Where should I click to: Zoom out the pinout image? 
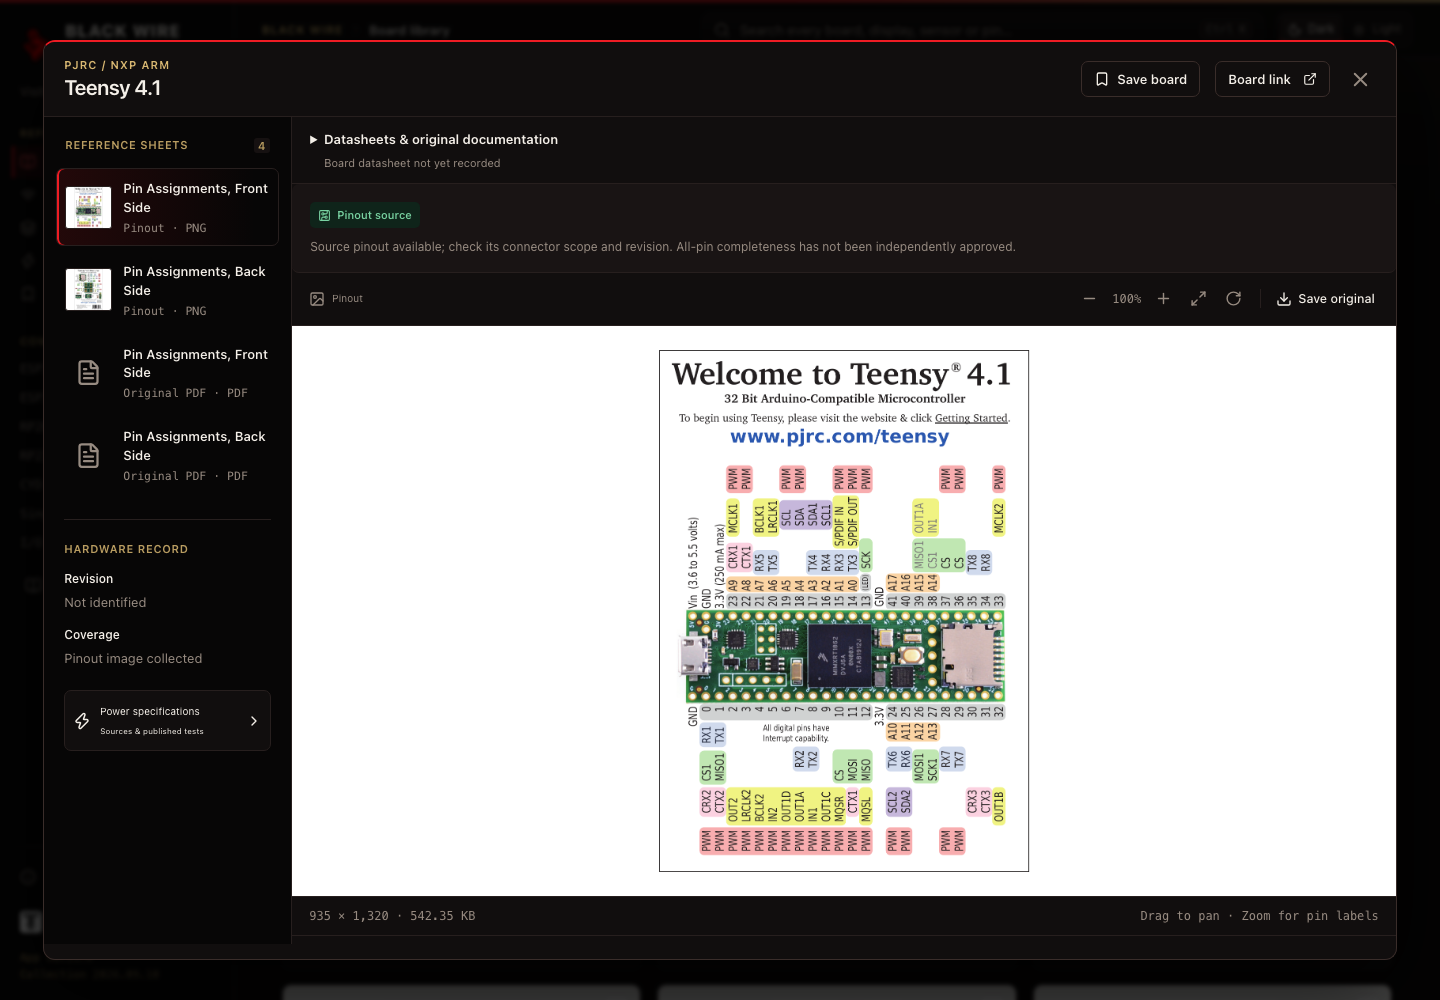(1089, 299)
